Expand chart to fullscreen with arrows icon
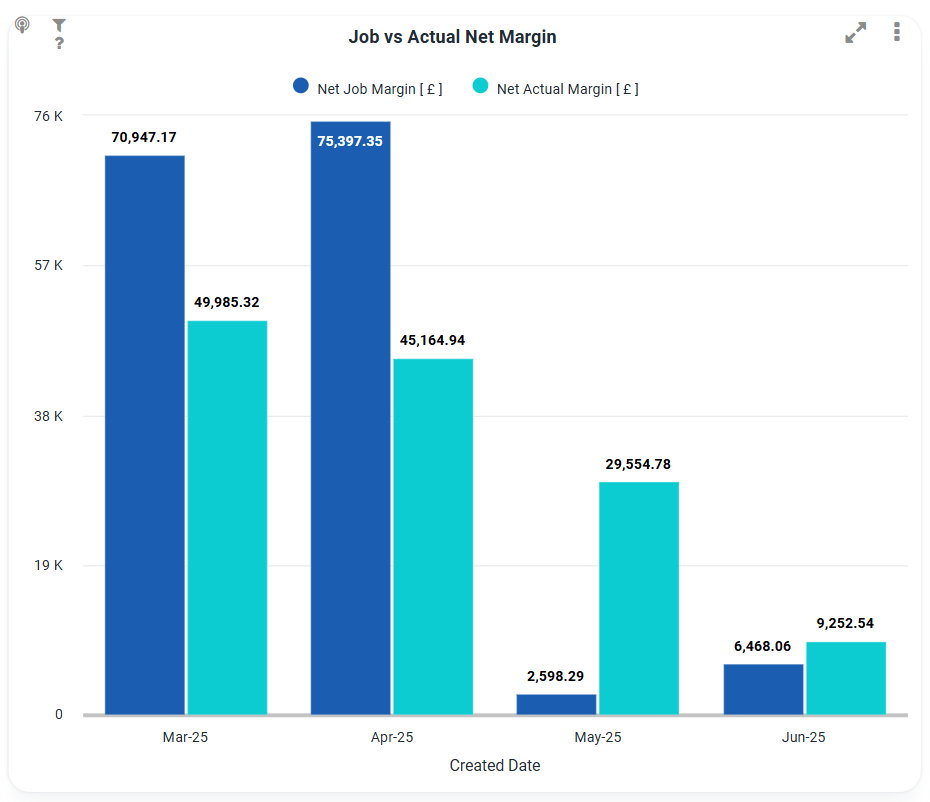Screen dimensions: 930x802 [855, 33]
